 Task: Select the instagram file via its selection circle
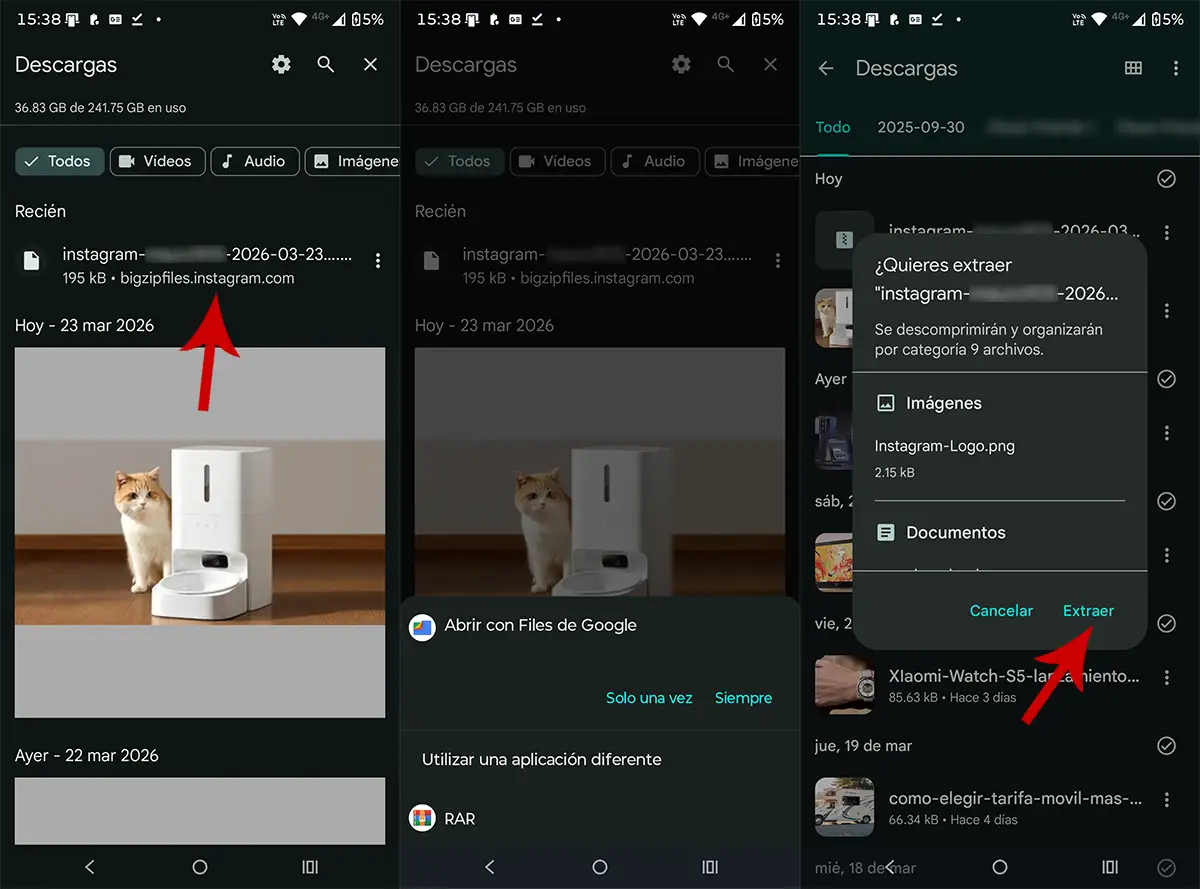click(x=1166, y=178)
